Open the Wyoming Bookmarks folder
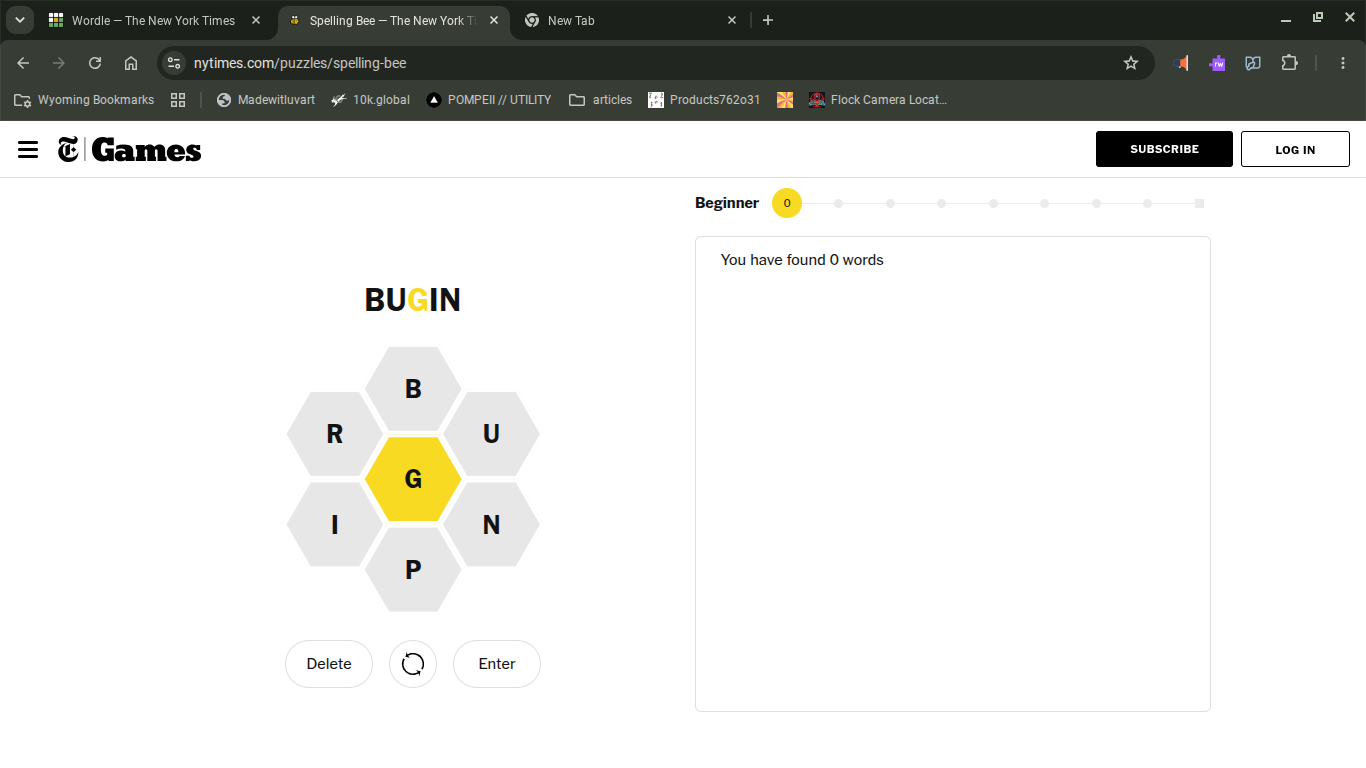This screenshot has height=768, width=1366. (84, 100)
